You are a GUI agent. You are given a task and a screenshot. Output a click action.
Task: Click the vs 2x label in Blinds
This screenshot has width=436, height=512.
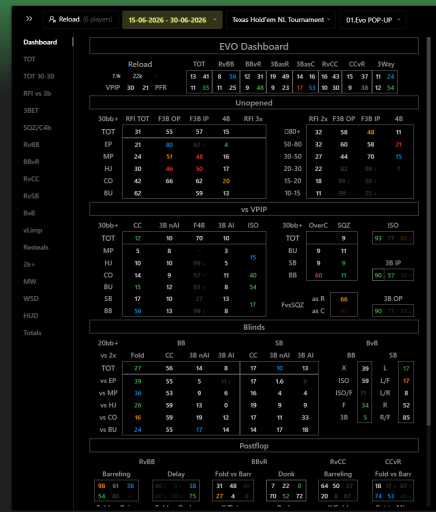[108, 355]
